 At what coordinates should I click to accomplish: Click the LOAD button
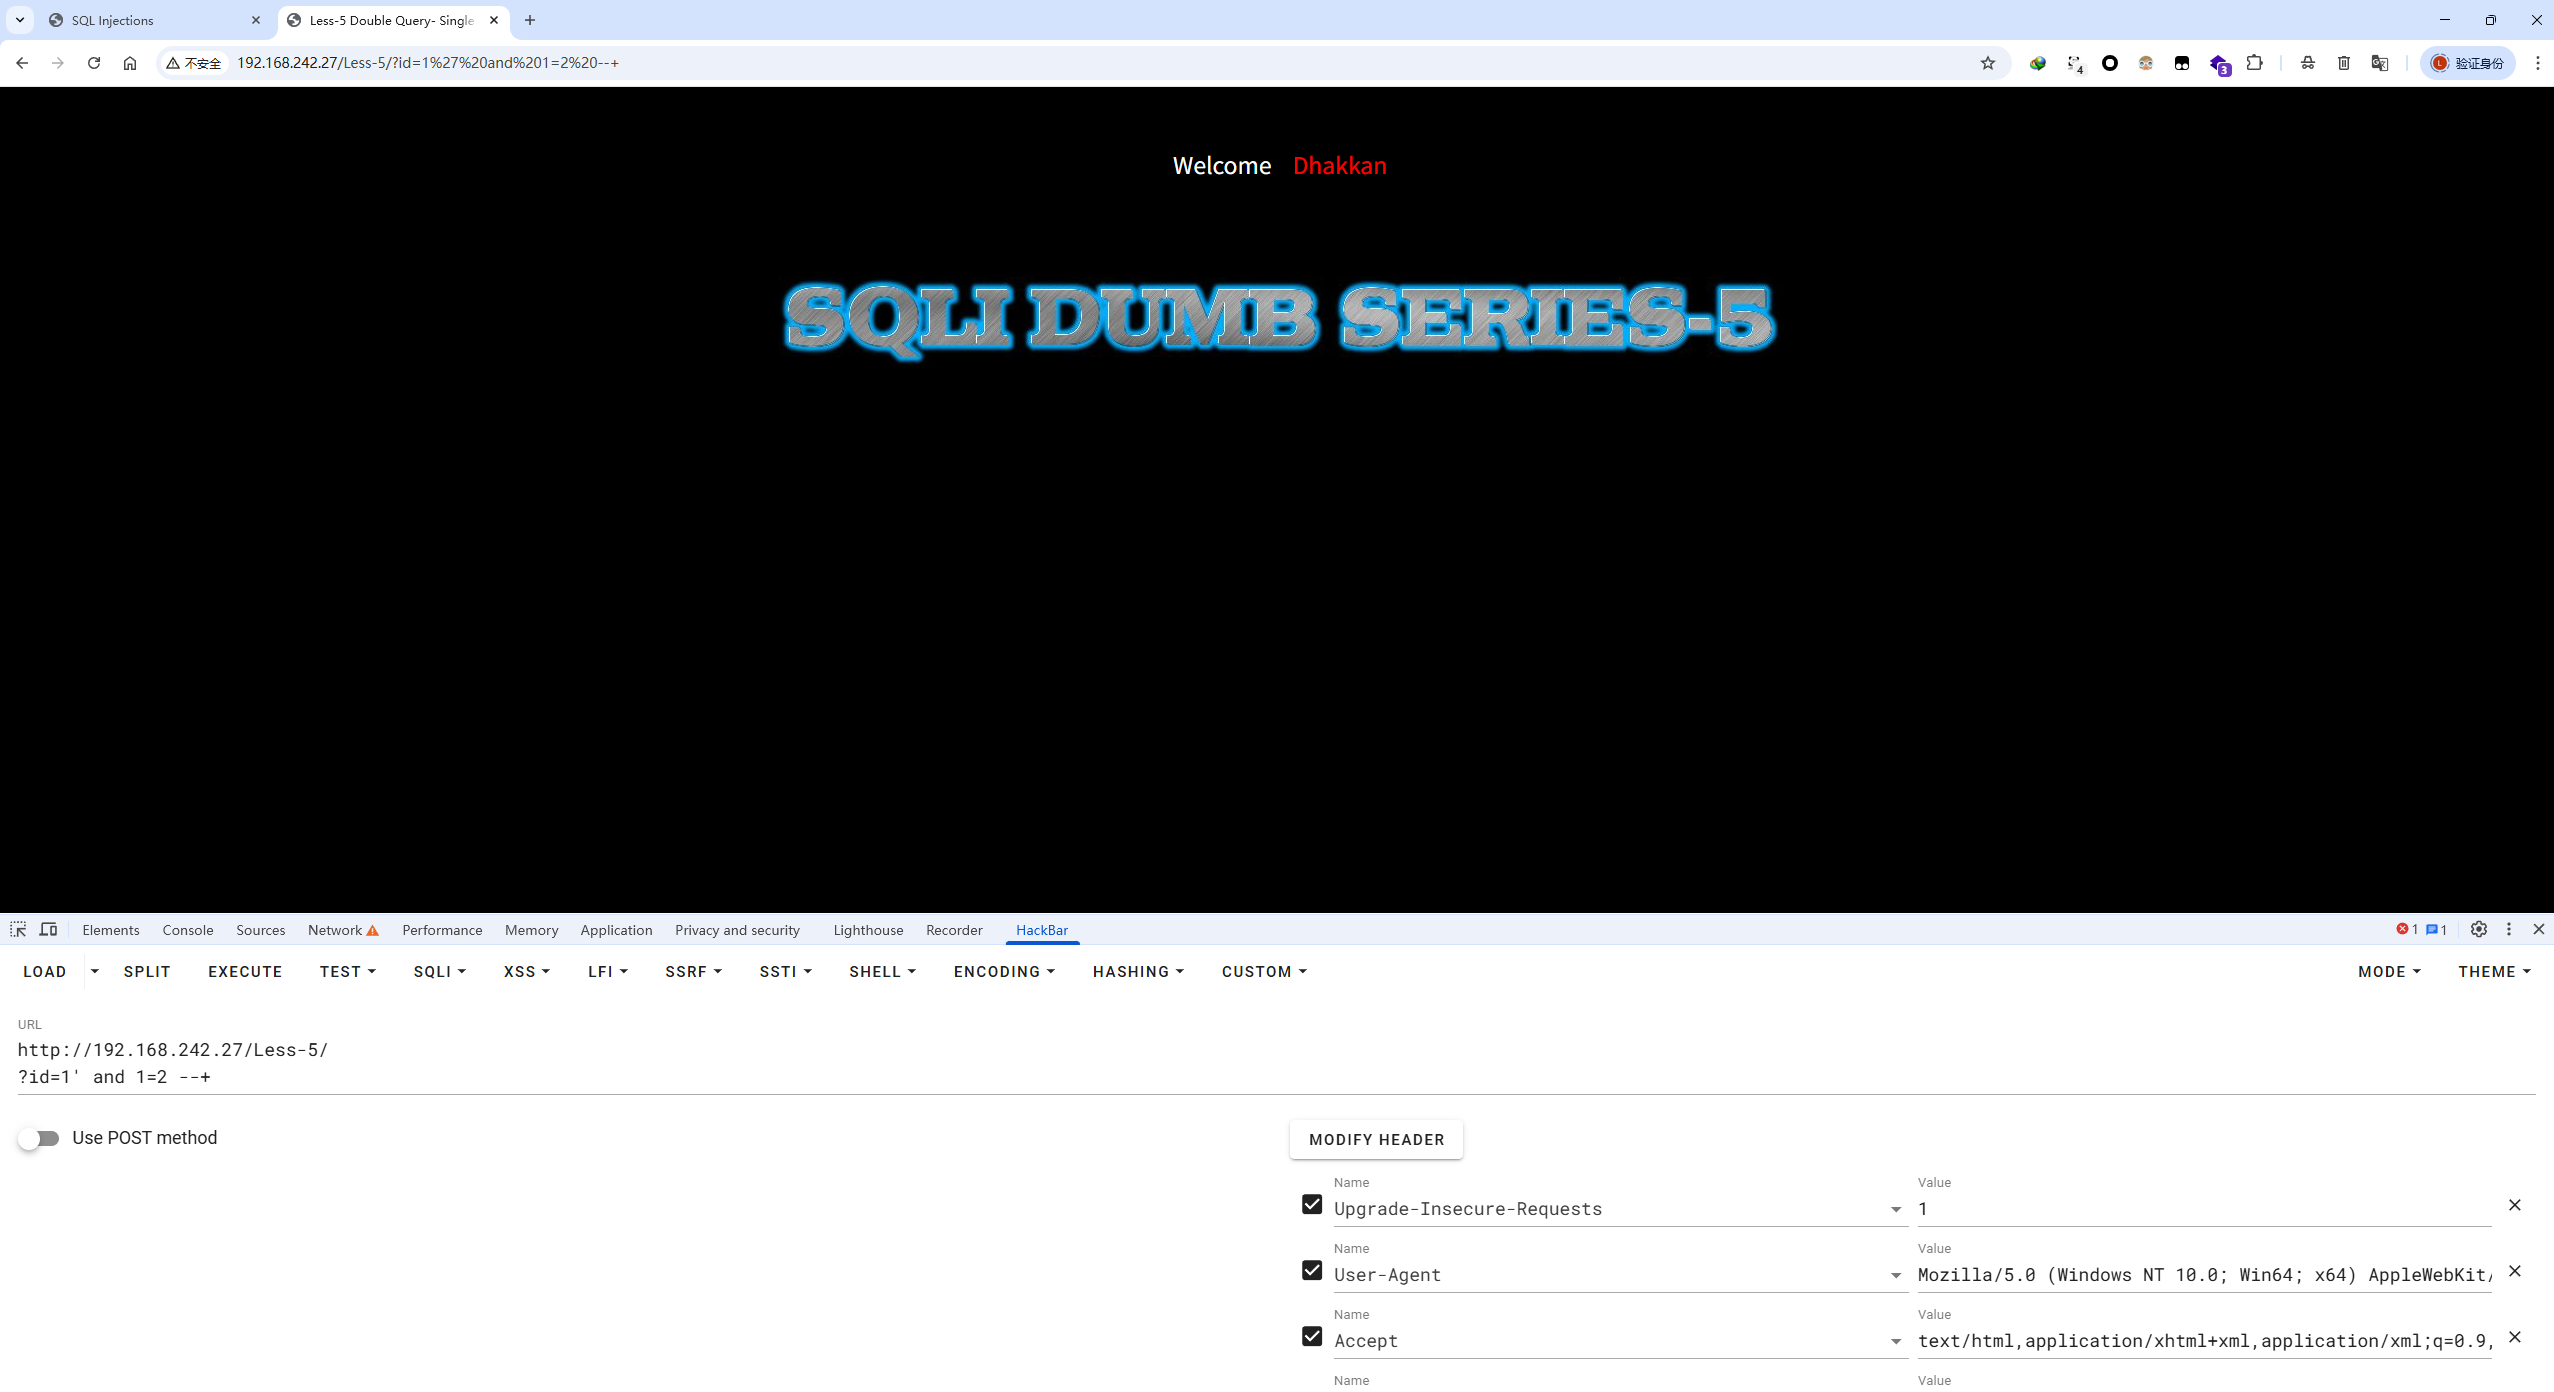click(x=45, y=972)
